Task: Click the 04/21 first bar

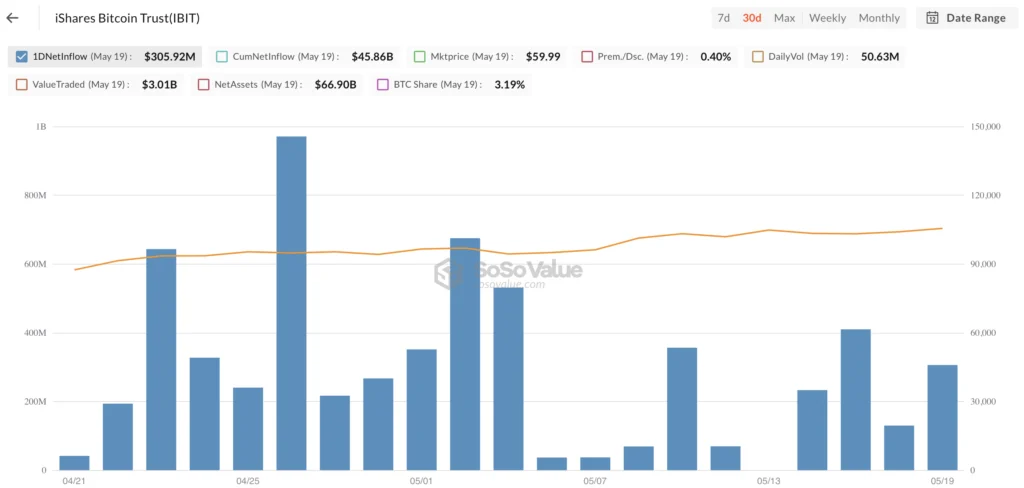Action: pyautogui.click(x=74, y=463)
